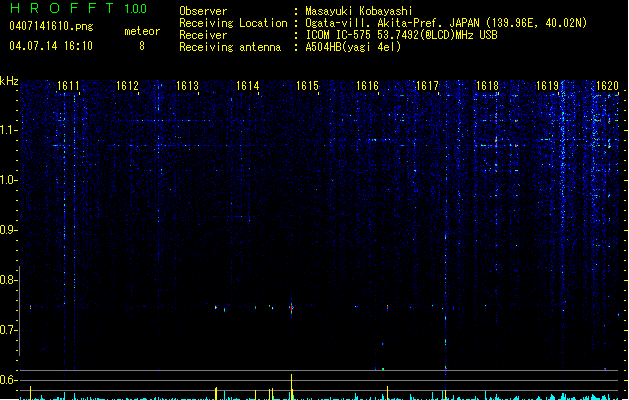Image resolution: width=629 pixels, height=400 pixels.
Task: Click the date stamp 04.07.14 16:10
Action: coord(51,46)
